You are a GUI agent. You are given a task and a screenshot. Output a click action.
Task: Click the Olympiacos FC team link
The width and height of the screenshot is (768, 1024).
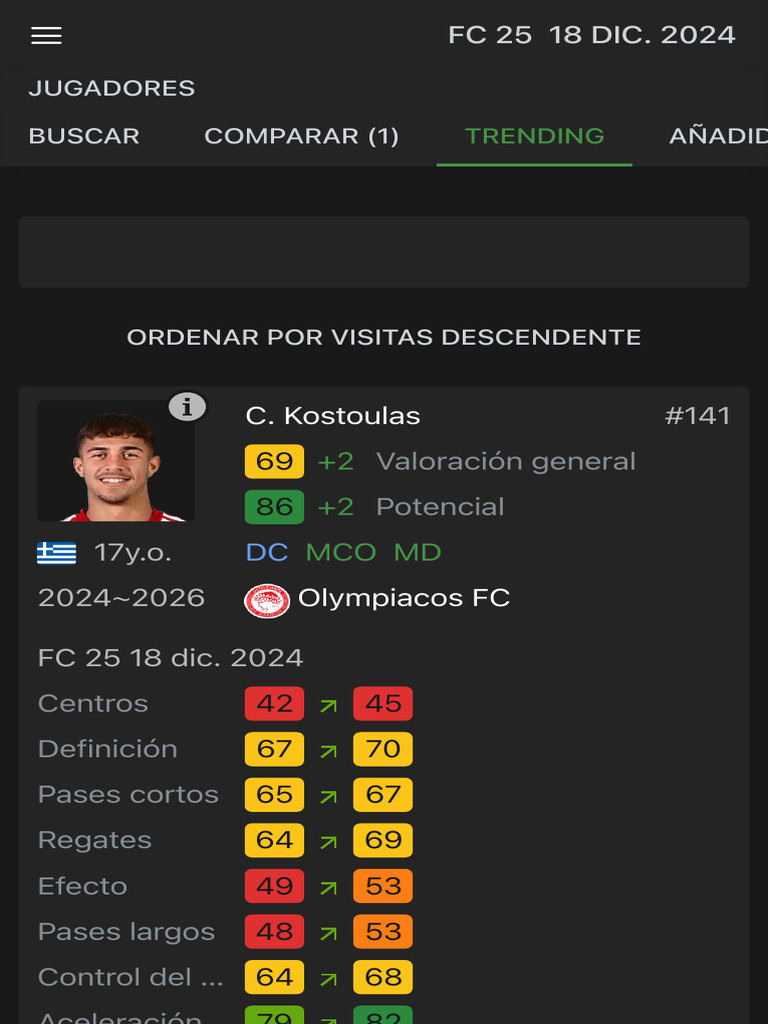pyautogui.click(x=404, y=598)
